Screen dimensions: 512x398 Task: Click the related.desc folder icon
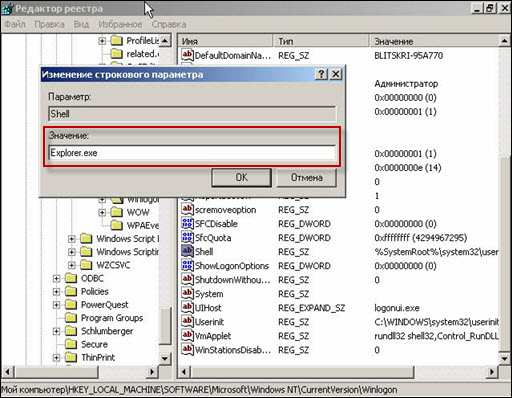pos(116,53)
